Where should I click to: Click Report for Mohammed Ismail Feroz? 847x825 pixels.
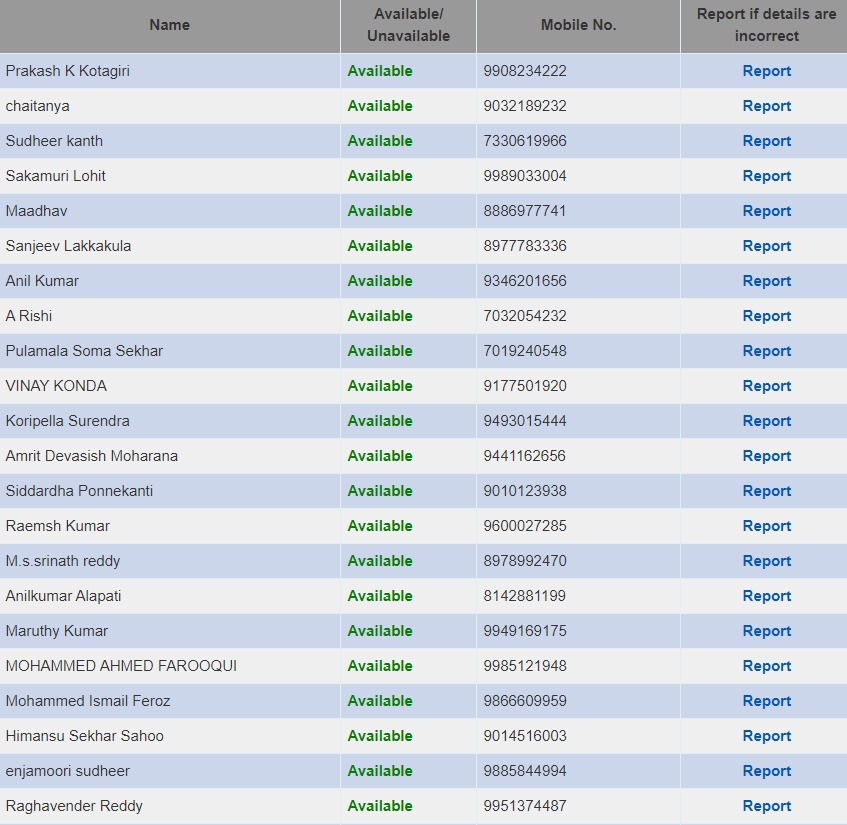pos(767,701)
